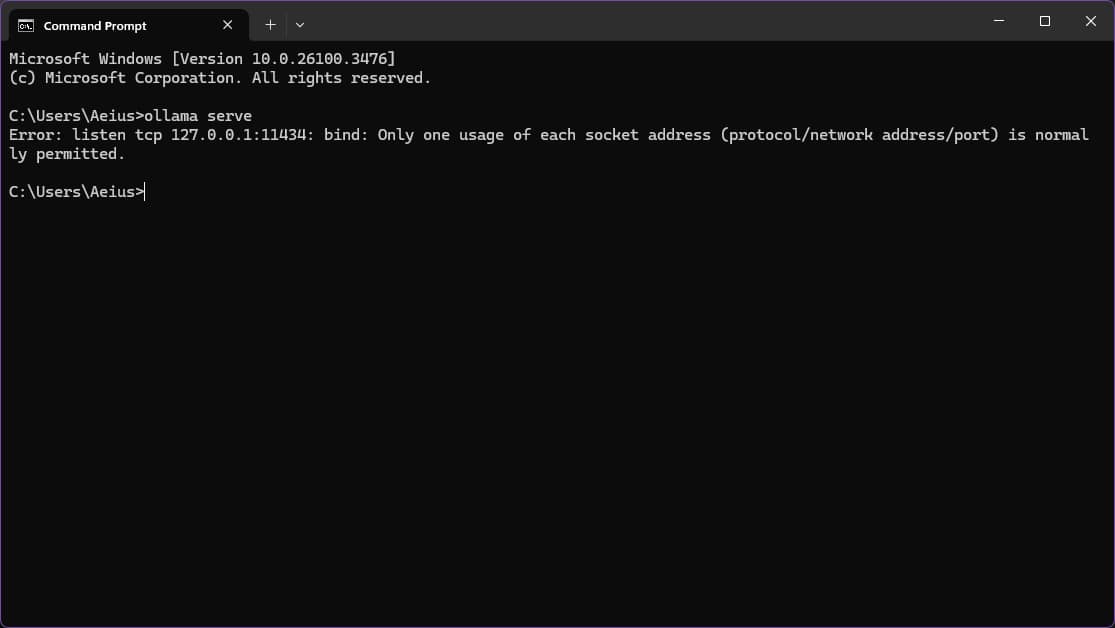Image resolution: width=1115 pixels, height=628 pixels.
Task: Close the Command Prompt tab
Action: 228,25
